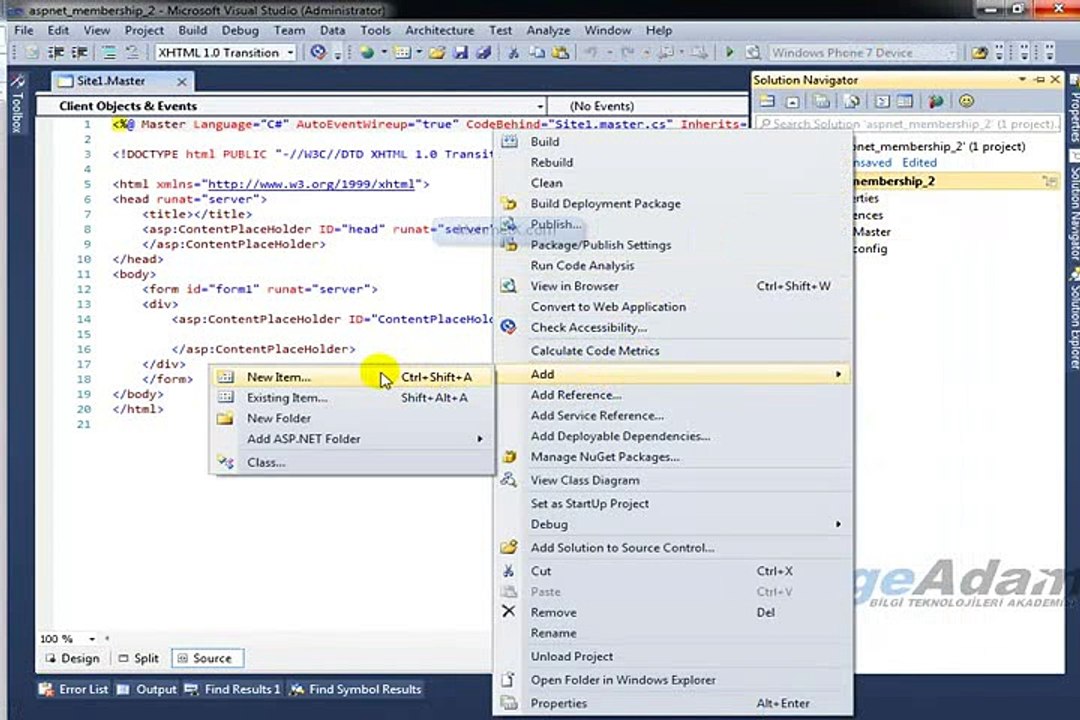
Task: Open the Client Objects & Events dropdown
Action: point(540,106)
